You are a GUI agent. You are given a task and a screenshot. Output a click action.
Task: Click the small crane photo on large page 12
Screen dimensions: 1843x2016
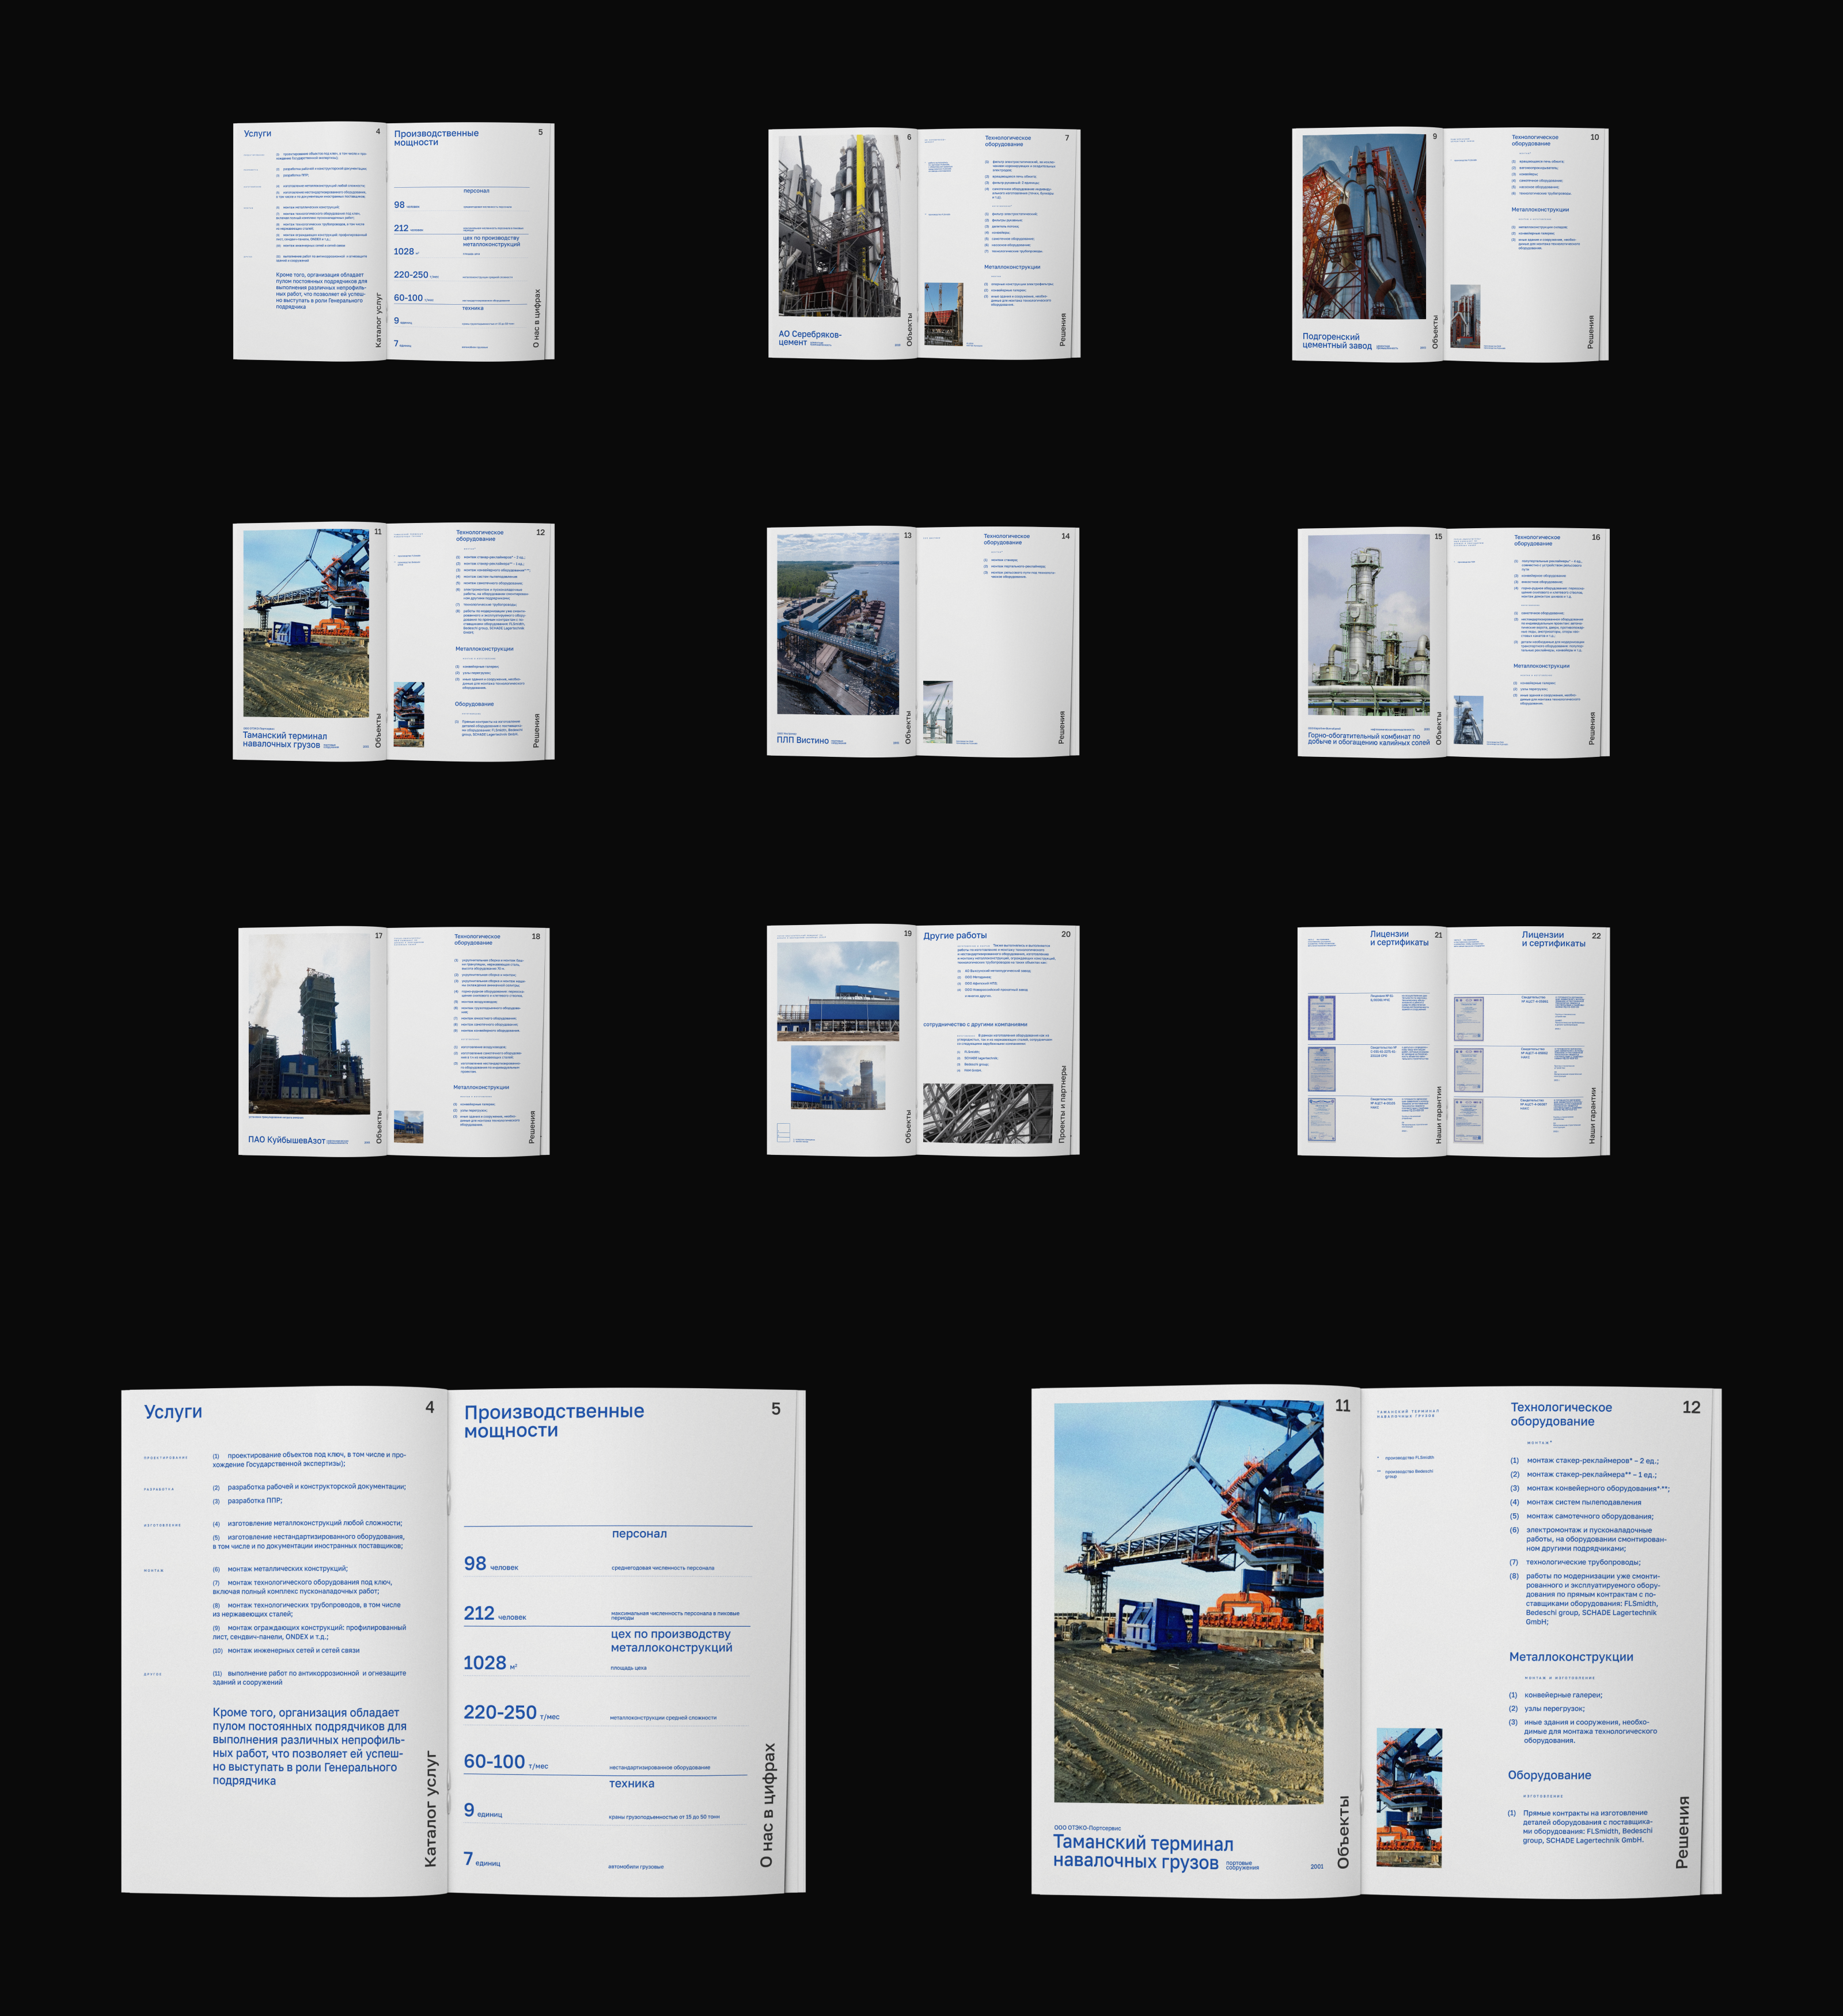(x=1409, y=1797)
